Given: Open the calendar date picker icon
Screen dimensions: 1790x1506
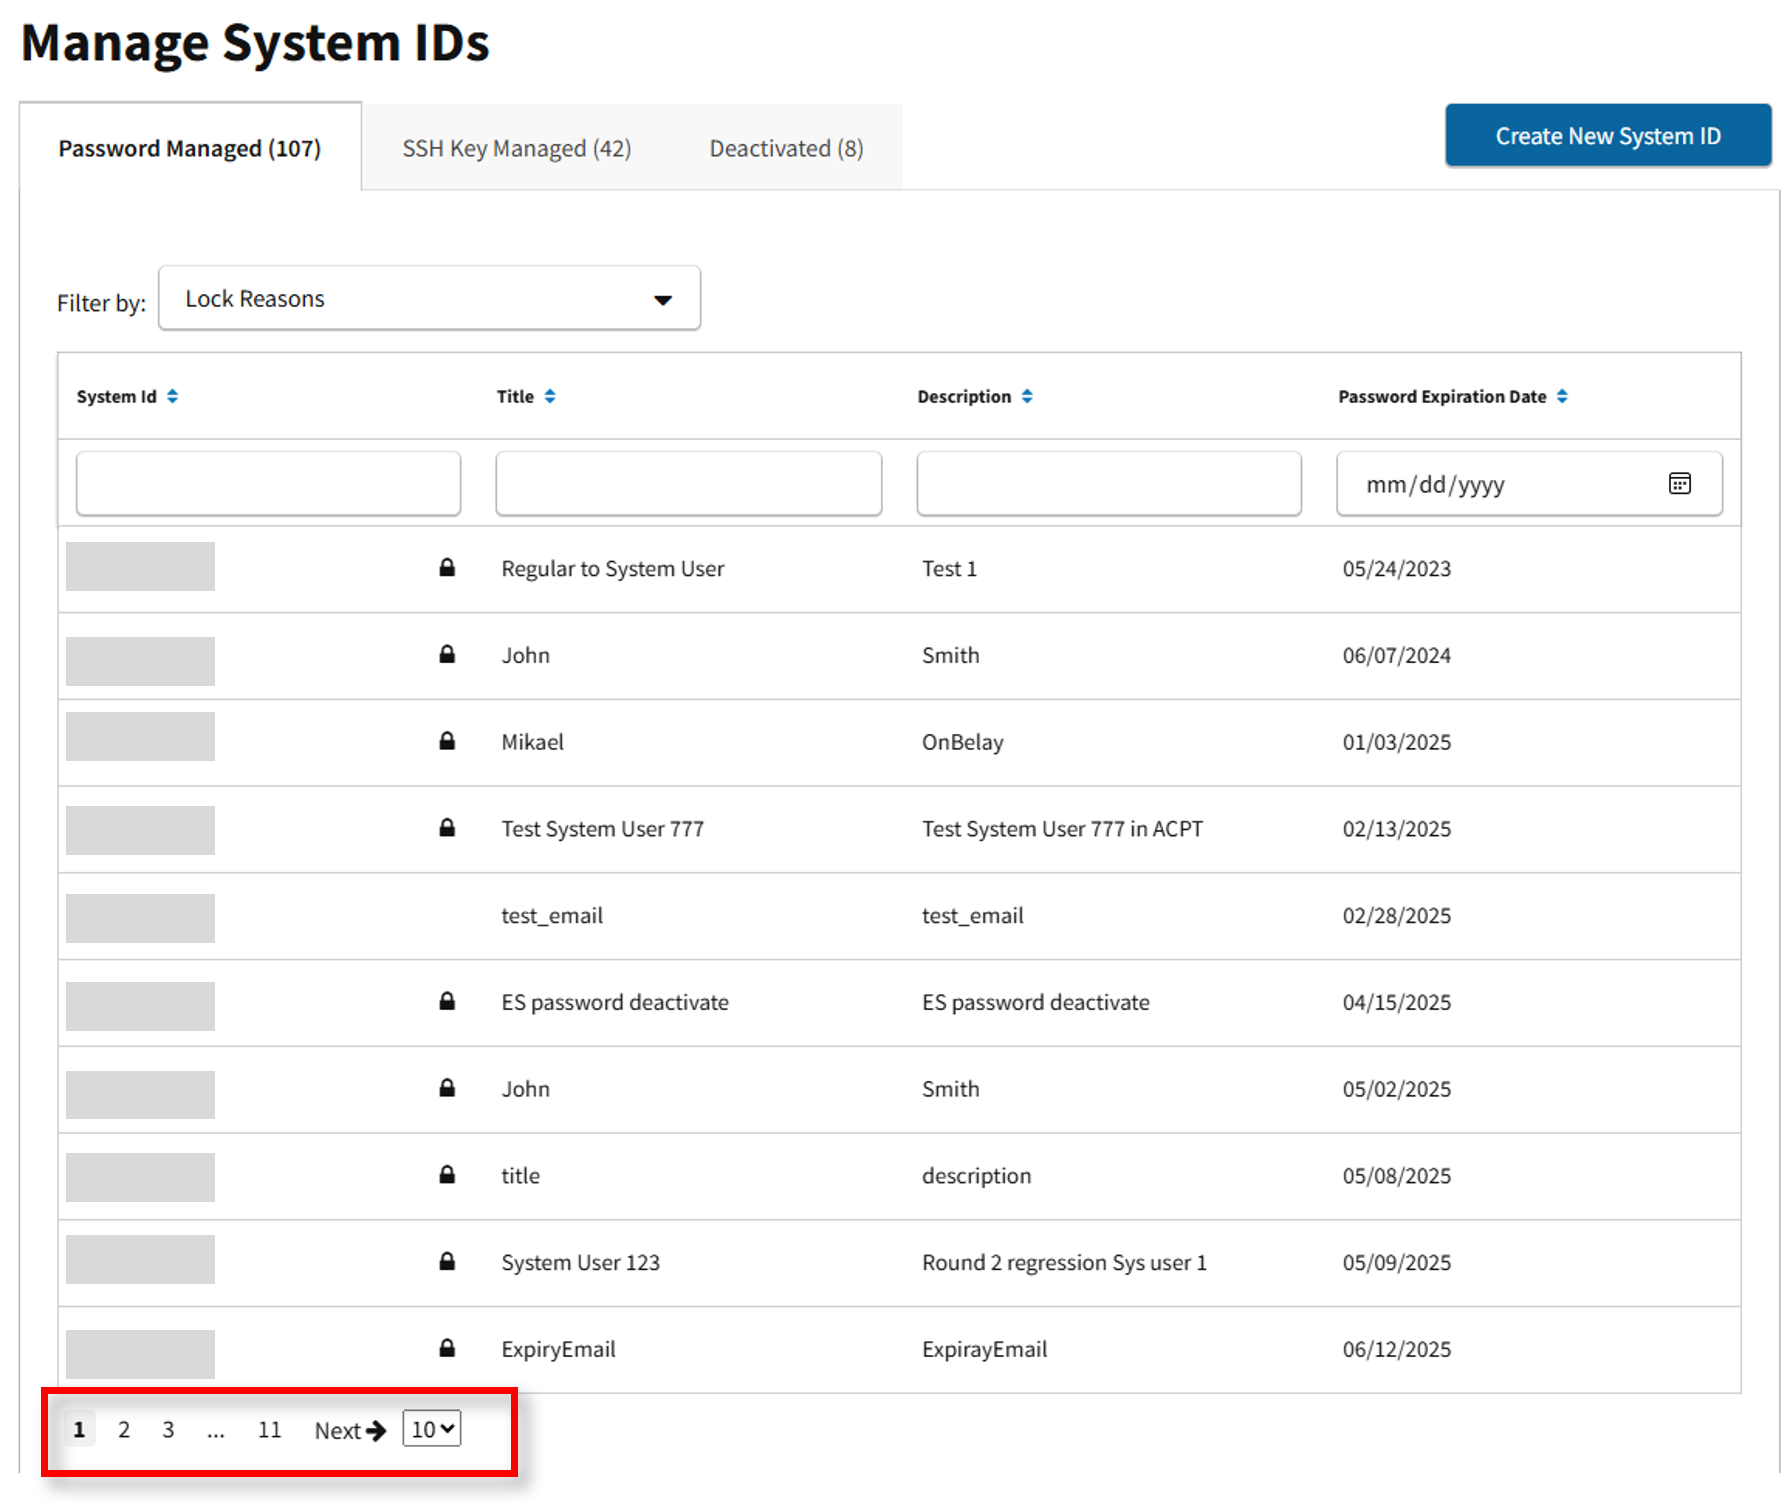Looking at the screenshot, I should click(1679, 484).
